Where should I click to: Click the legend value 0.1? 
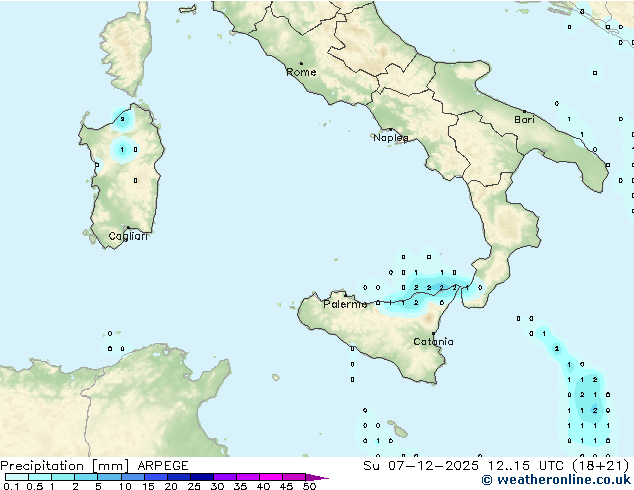(x=11, y=486)
